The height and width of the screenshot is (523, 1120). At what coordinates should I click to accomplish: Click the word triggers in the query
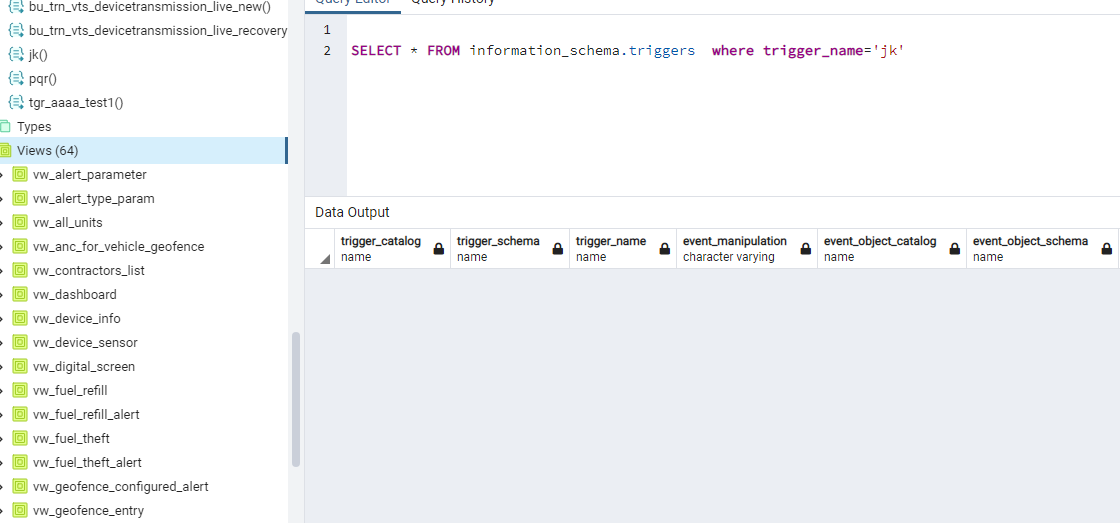(x=662, y=51)
